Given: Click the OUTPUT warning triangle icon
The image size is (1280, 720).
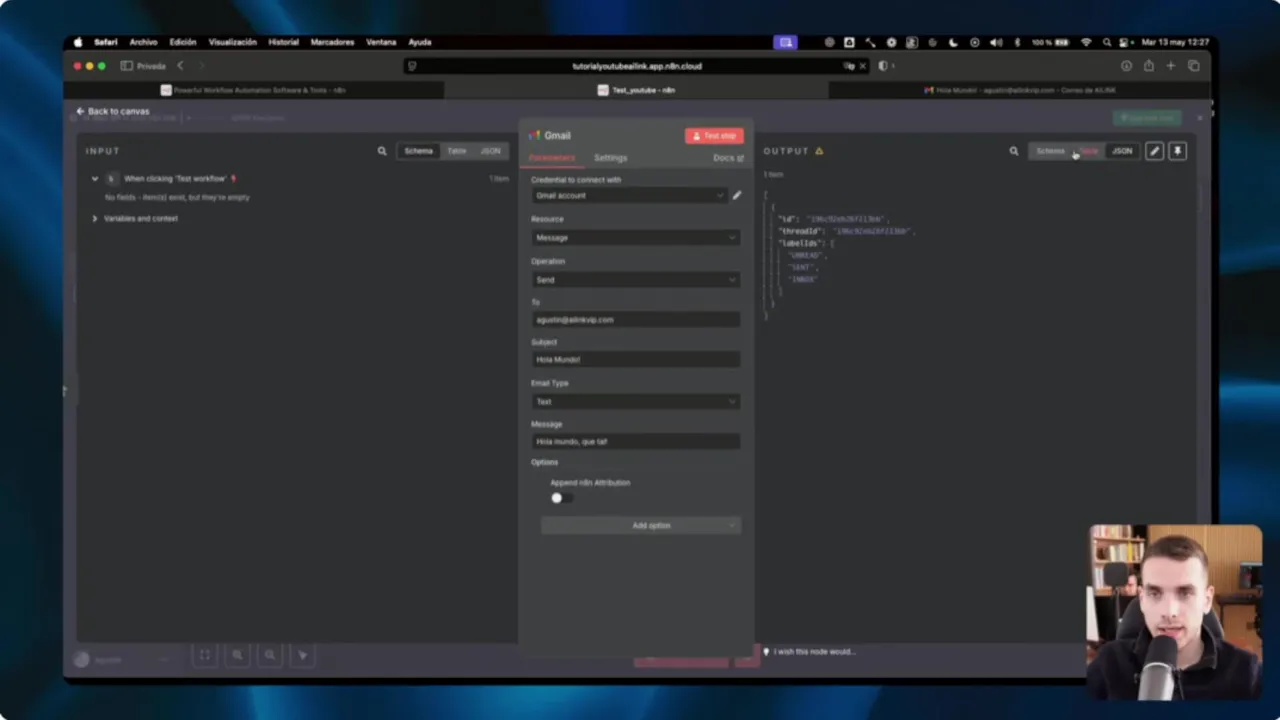Looking at the screenshot, I should [819, 151].
